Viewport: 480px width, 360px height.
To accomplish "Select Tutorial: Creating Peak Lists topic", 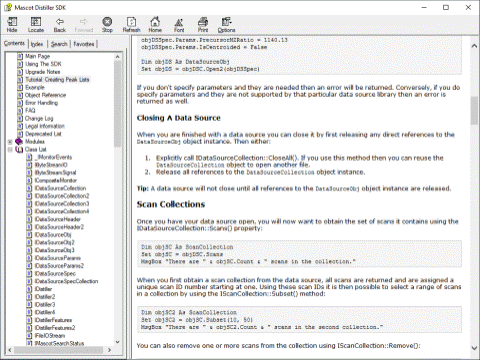I will click(x=57, y=80).
